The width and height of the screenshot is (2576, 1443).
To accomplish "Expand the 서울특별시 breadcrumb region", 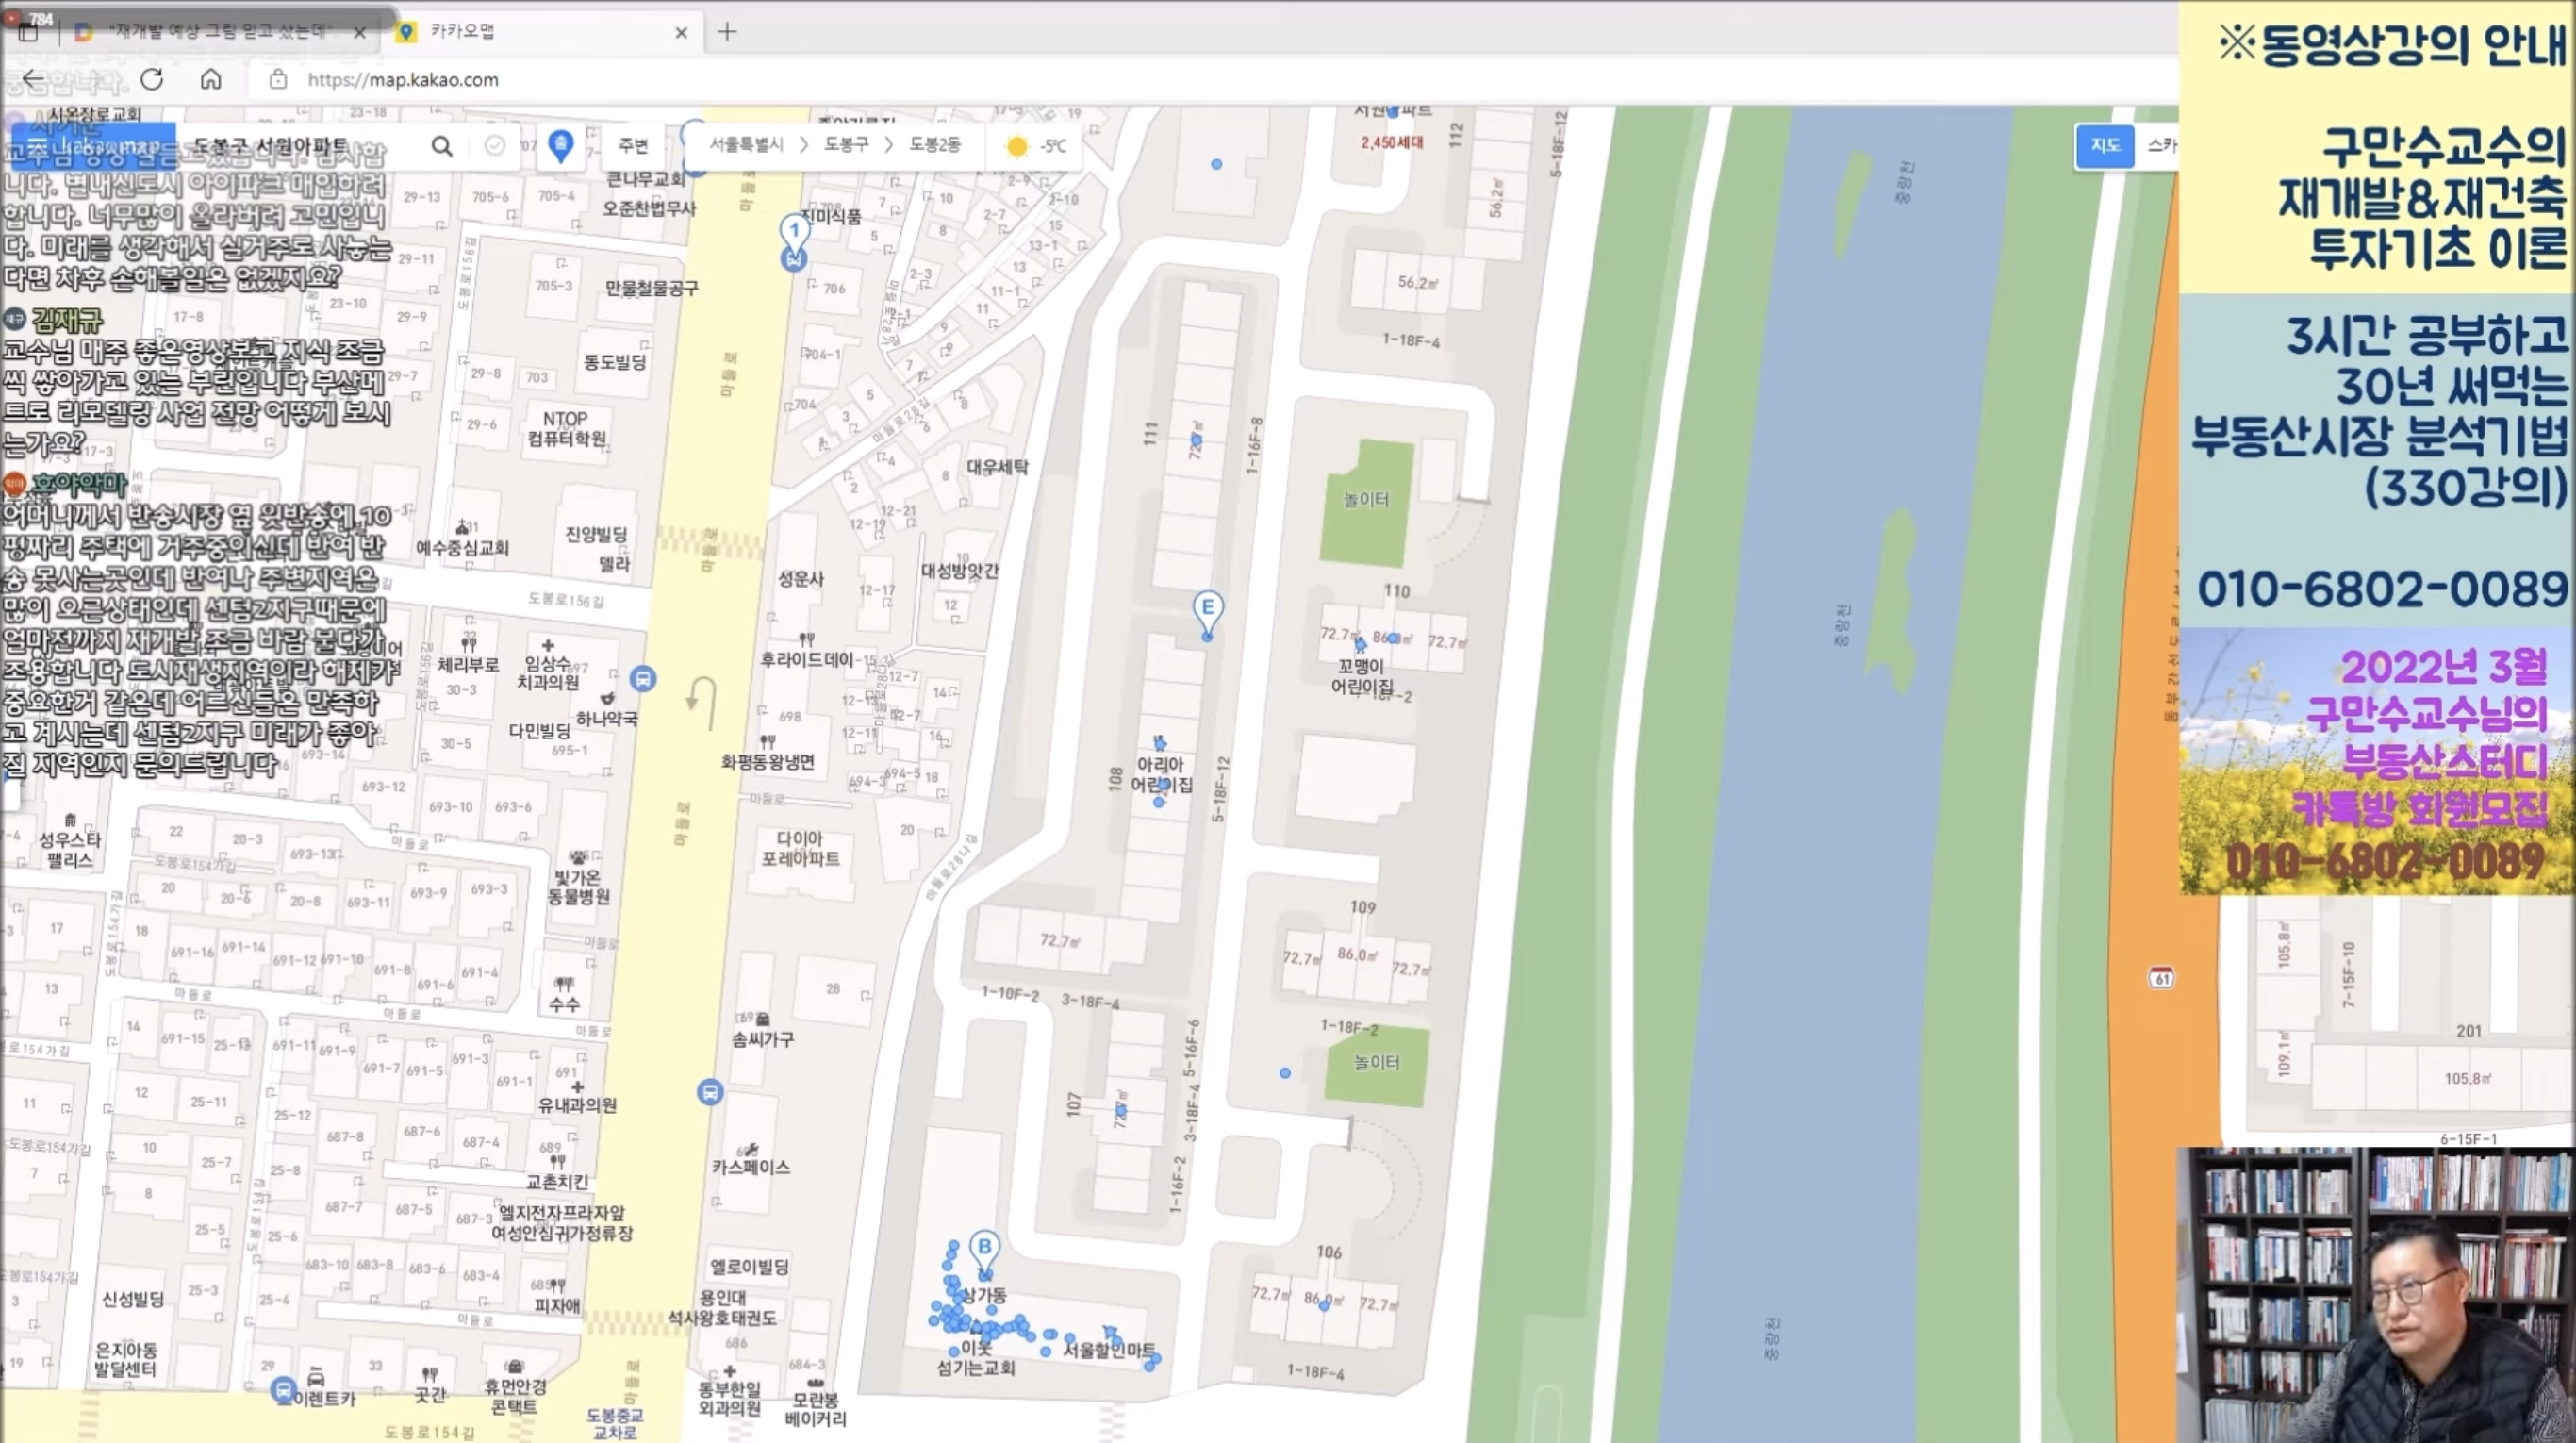I will pyautogui.click(x=746, y=145).
